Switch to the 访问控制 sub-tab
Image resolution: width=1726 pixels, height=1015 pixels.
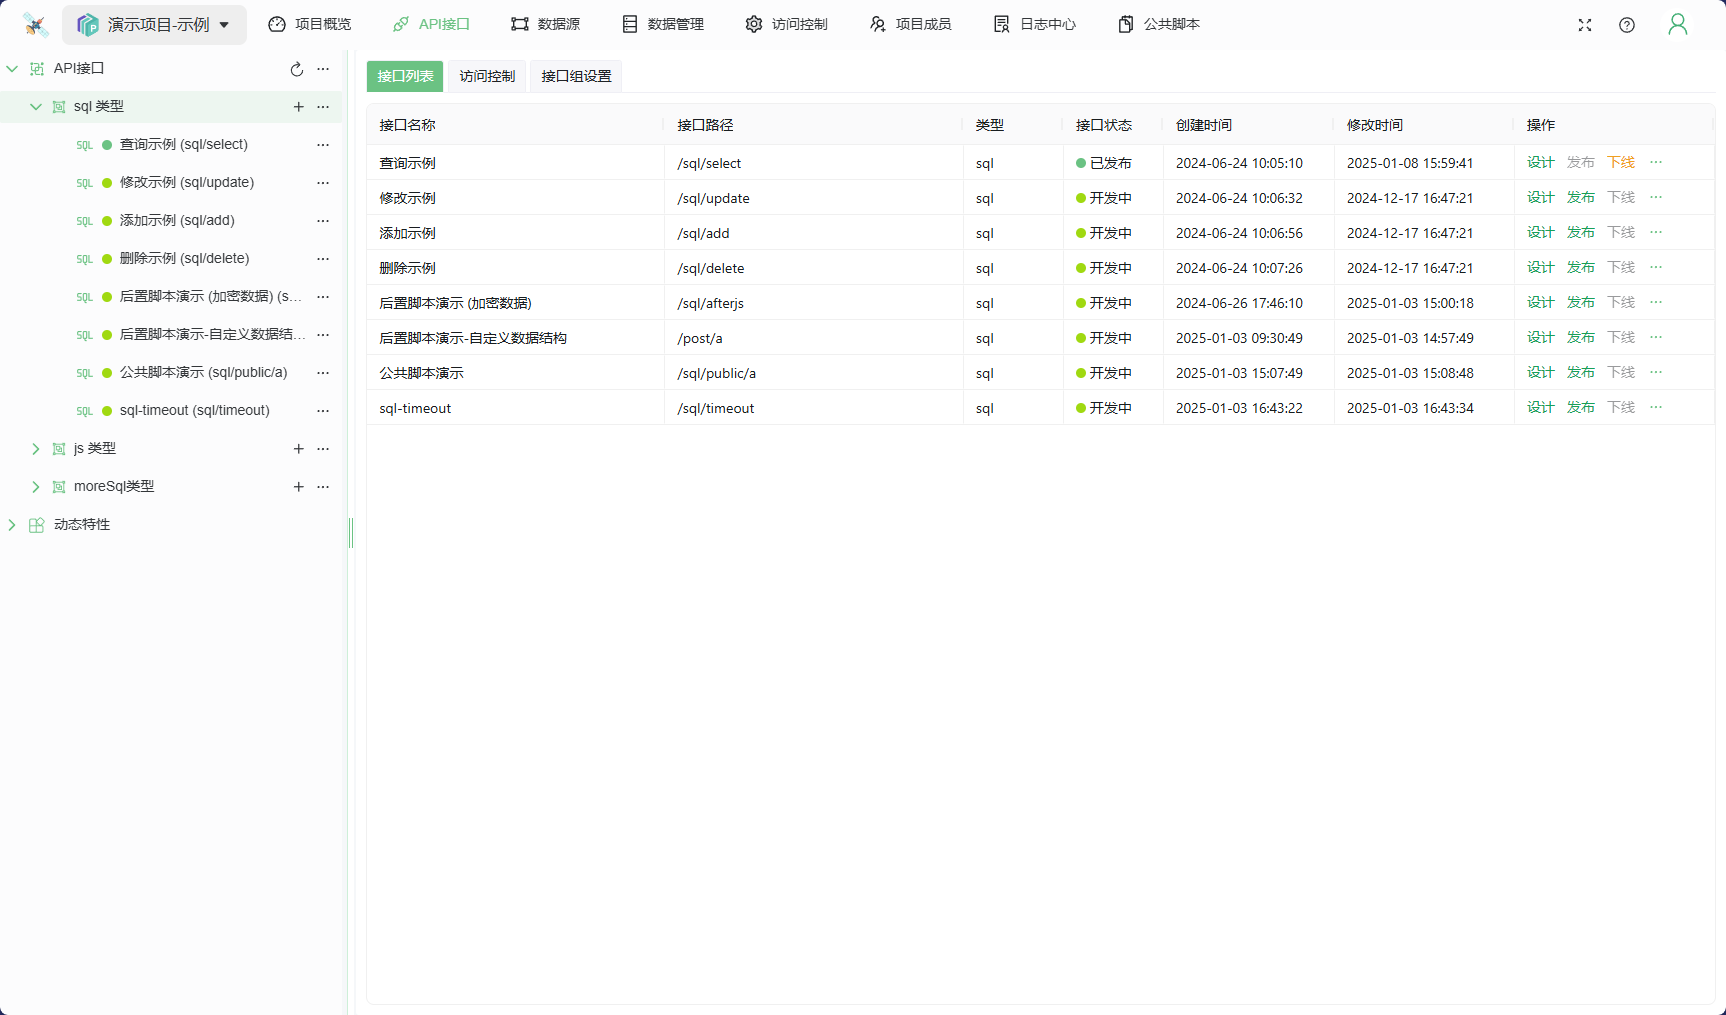(487, 76)
